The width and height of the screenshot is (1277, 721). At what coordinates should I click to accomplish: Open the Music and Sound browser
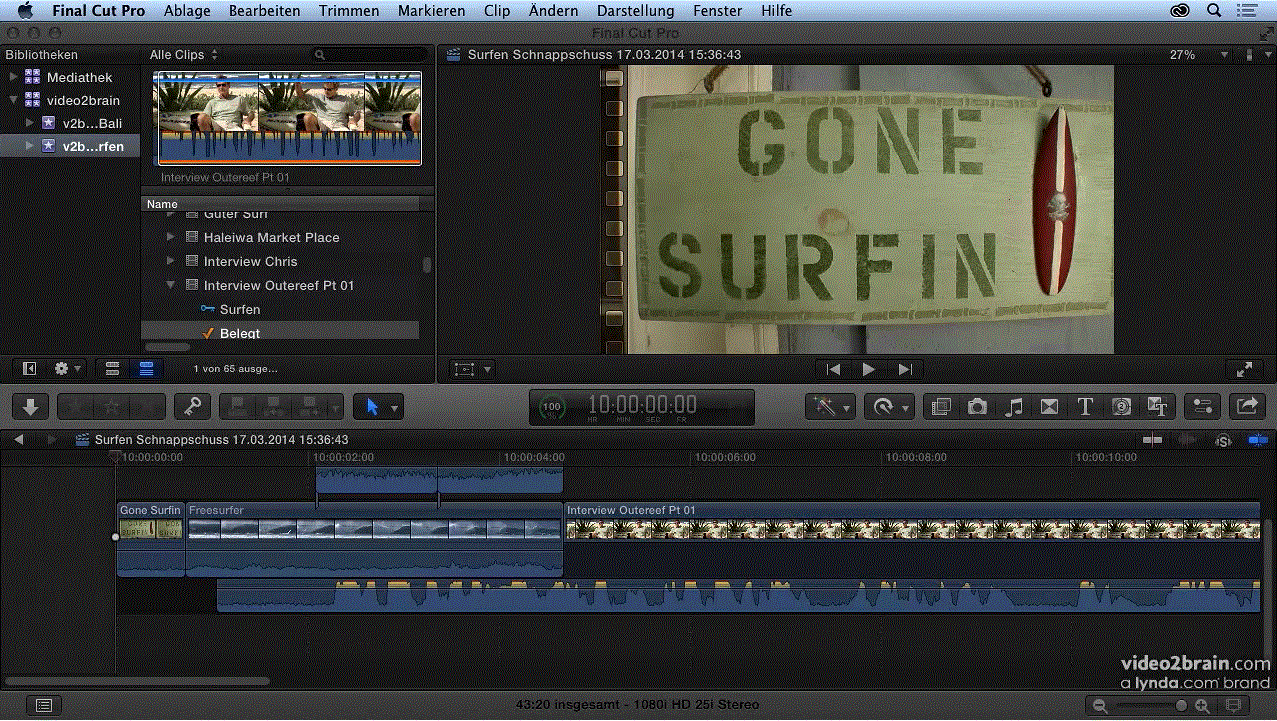pos(1014,407)
